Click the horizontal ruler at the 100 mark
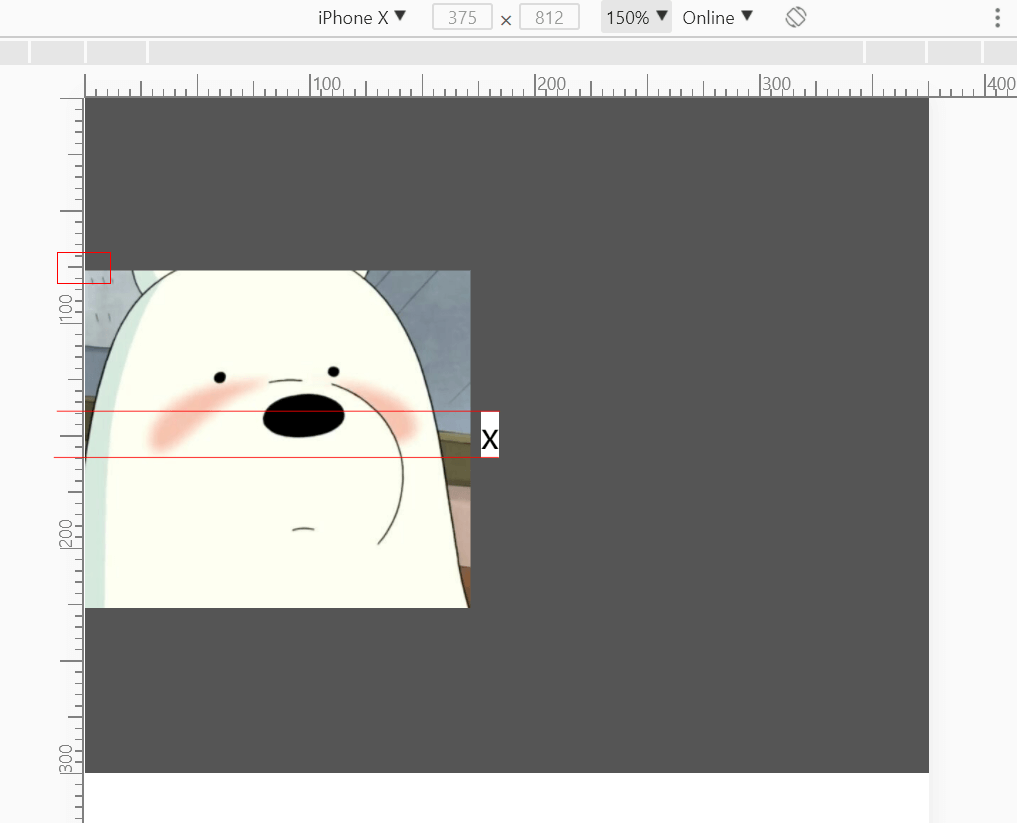 pos(311,86)
